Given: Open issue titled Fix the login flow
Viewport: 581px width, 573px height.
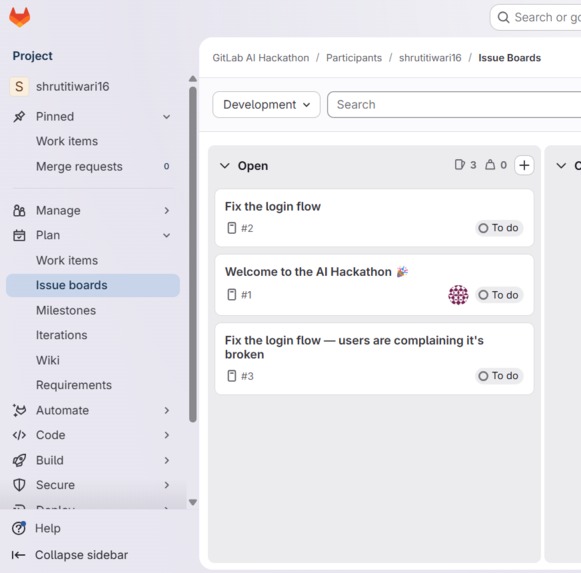Looking at the screenshot, I should [273, 206].
